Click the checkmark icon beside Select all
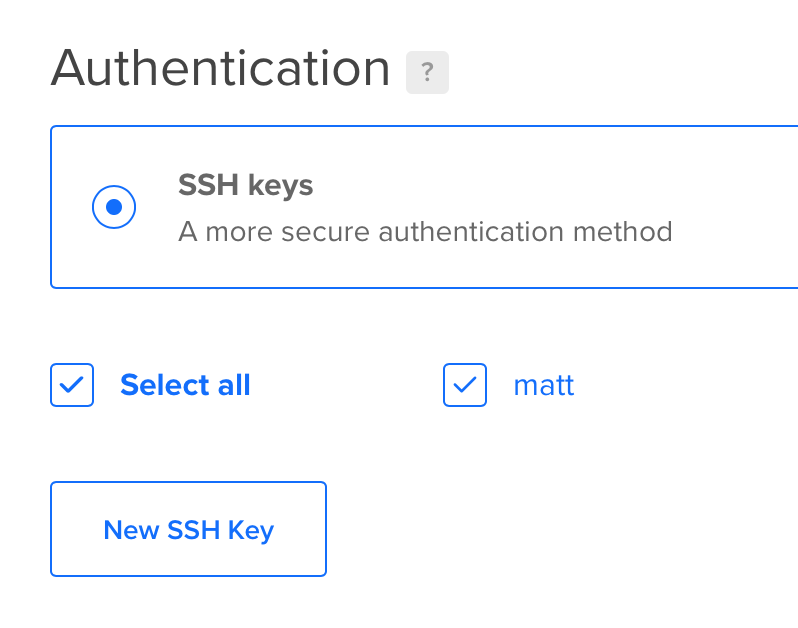Image resolution: width=798 pixels, height=628 pixels. click(x=72, y=385)
